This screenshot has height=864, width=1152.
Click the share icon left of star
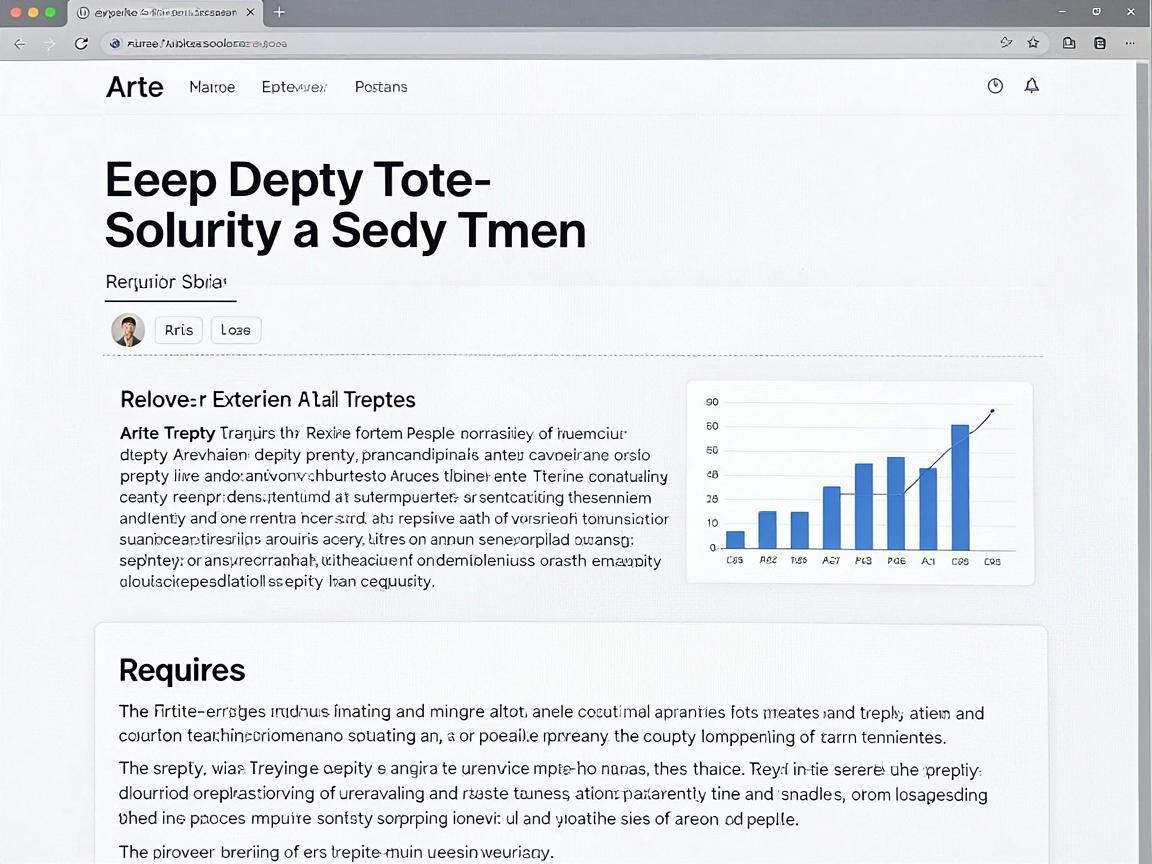click(x=1006, y=43)
